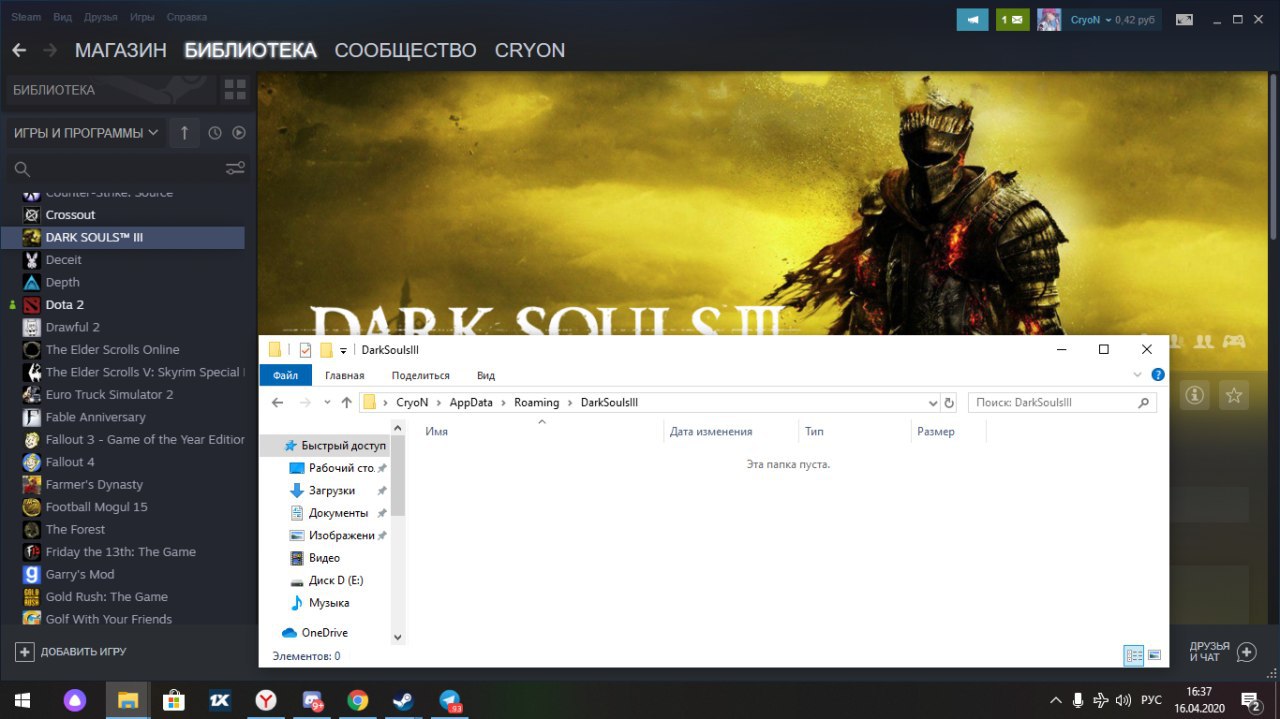
Task: Go back in Explorer navigation
Action: 278,402
